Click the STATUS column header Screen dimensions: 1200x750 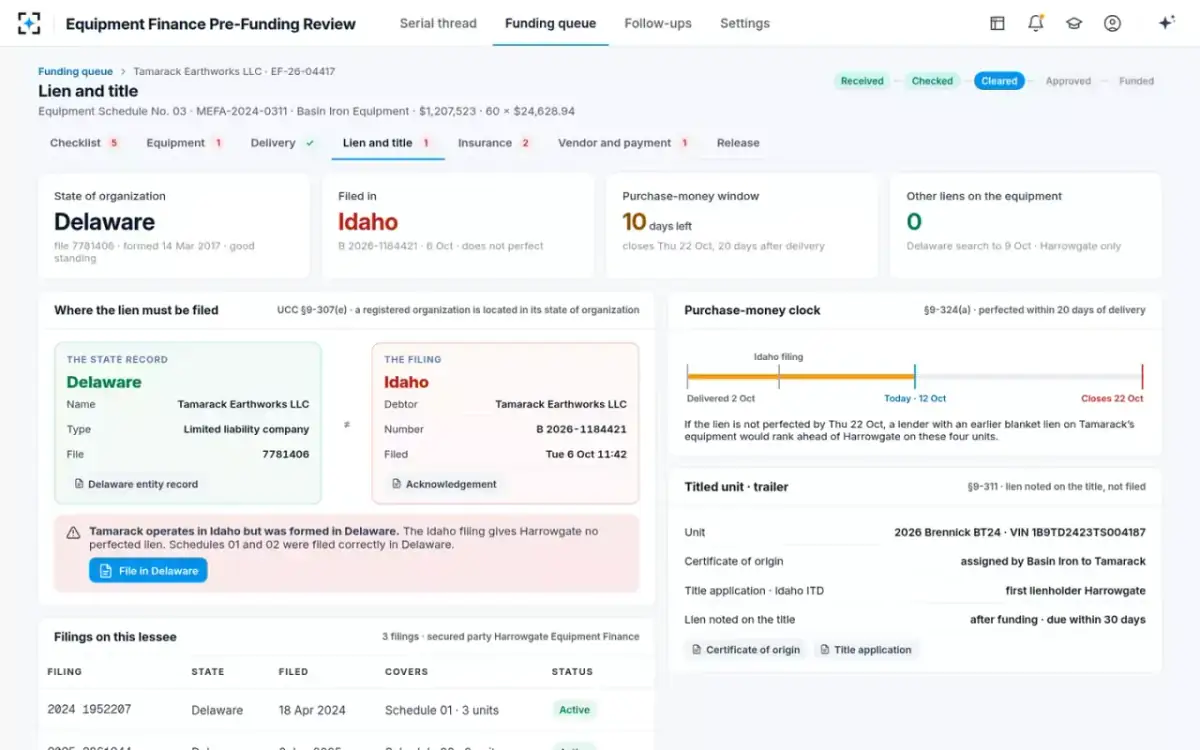[572, 672]
